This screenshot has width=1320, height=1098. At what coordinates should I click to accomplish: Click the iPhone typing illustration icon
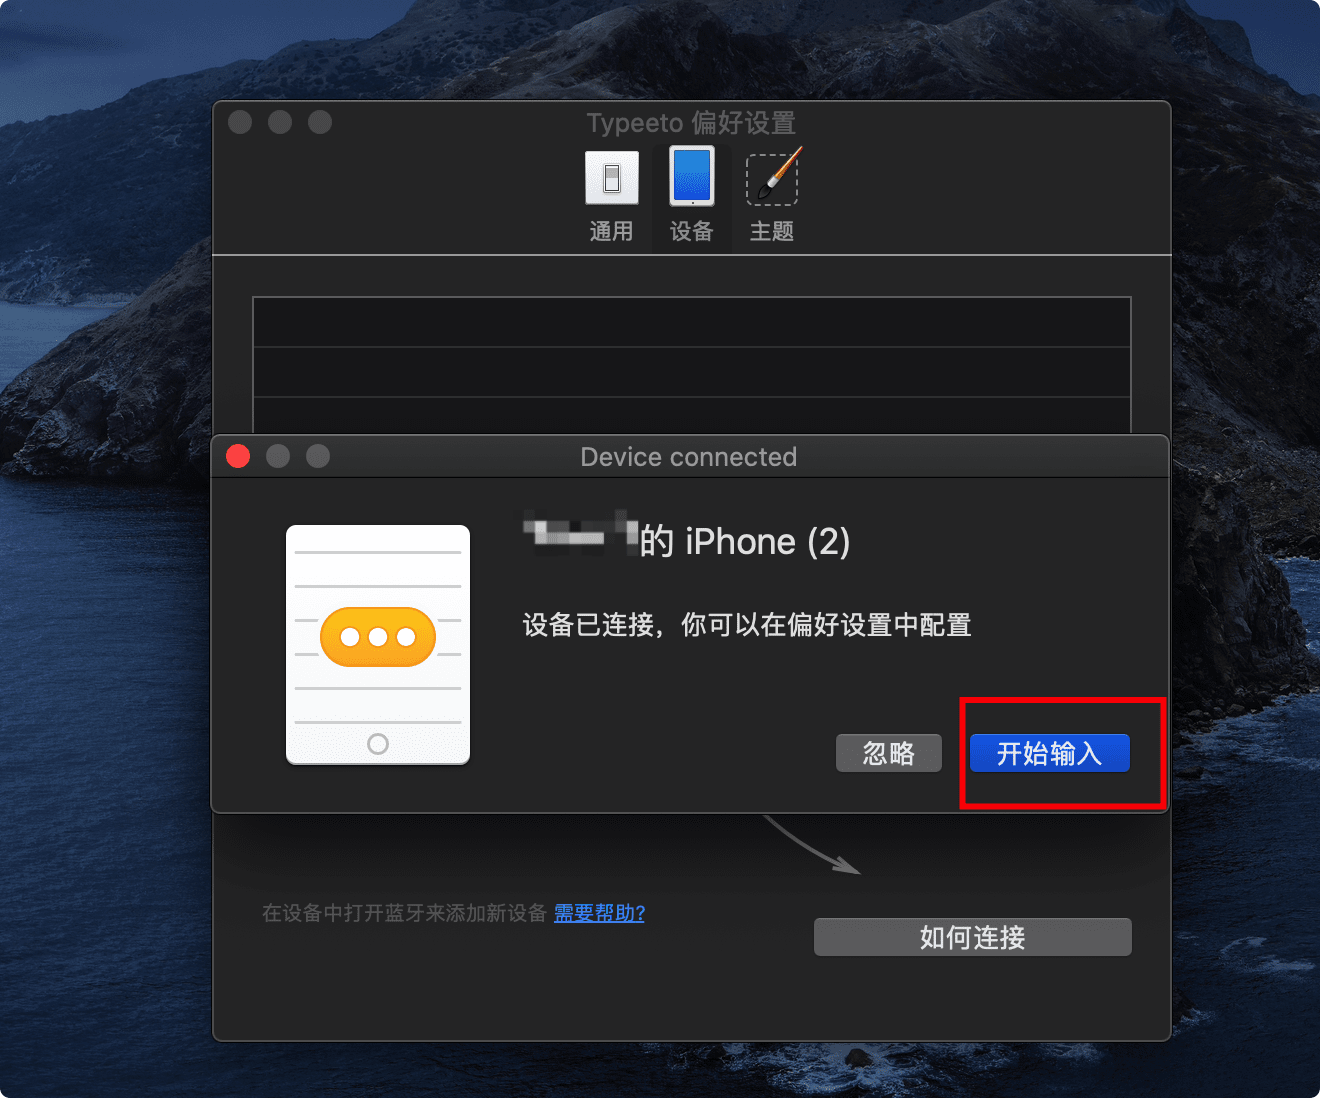tap(378, 645)
